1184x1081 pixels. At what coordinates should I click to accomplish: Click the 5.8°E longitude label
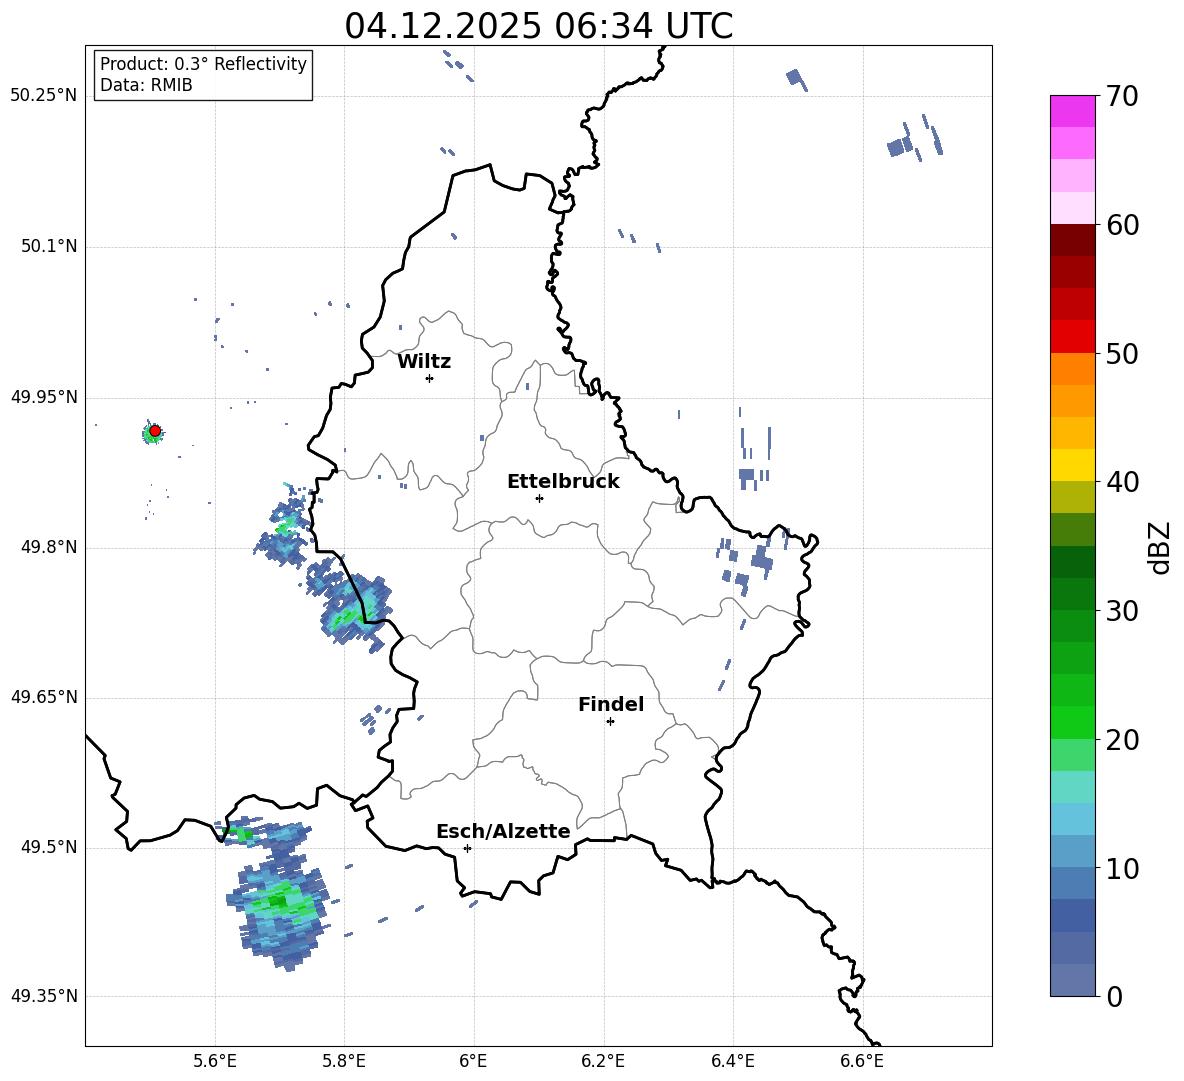(344, 1061)
